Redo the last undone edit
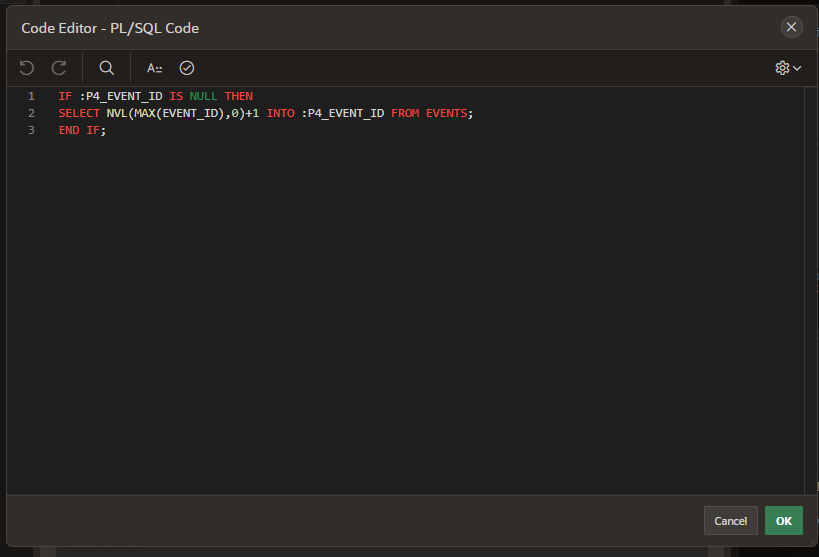Viewport: 819px width, 557px height. [59, 68]
